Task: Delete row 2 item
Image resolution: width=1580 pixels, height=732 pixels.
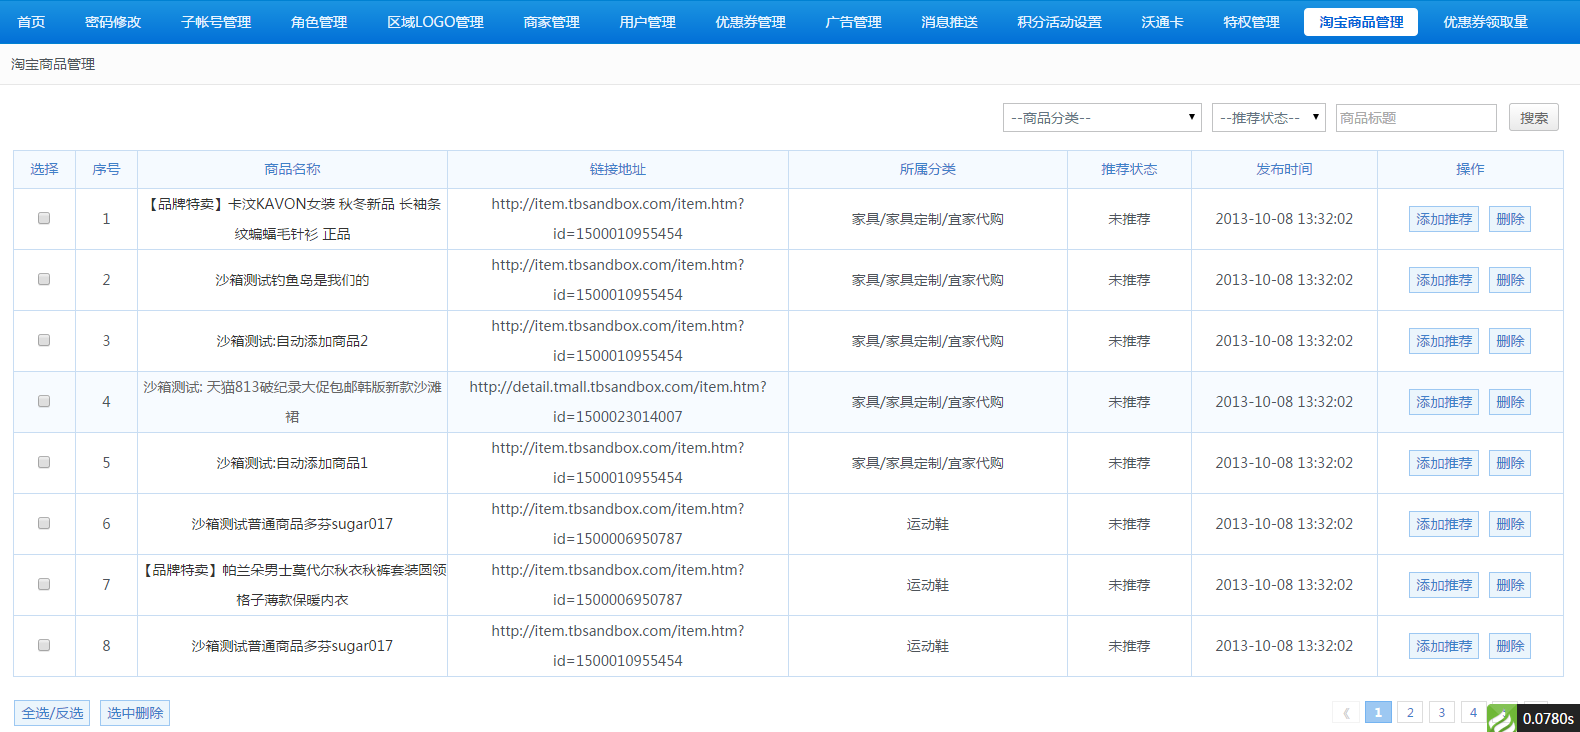Action: 1510,280
